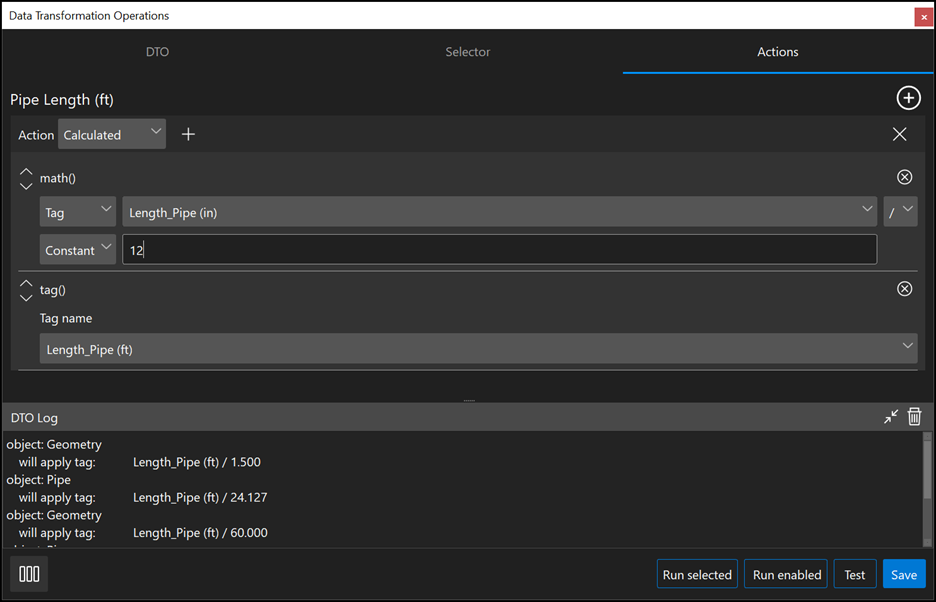Move math() step up with up chevron
Screen dimensions: 936x602
point(26,171)
